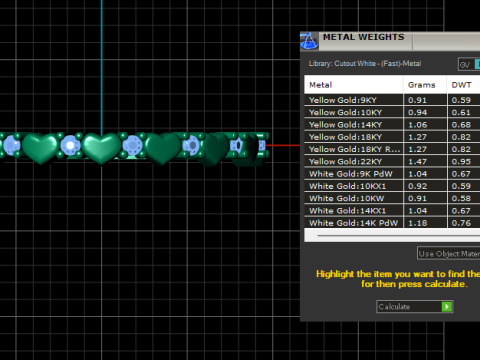Click the Library: Cutout White label
The image size is (480, 360).
click(365, 64)
